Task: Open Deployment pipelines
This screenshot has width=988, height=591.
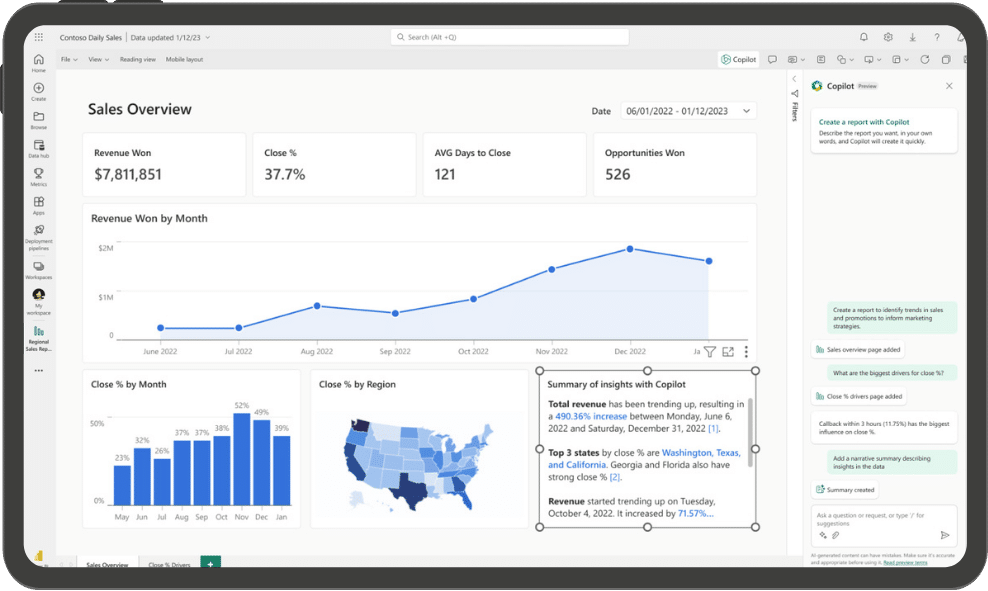Action: click(x=38, y=237)
